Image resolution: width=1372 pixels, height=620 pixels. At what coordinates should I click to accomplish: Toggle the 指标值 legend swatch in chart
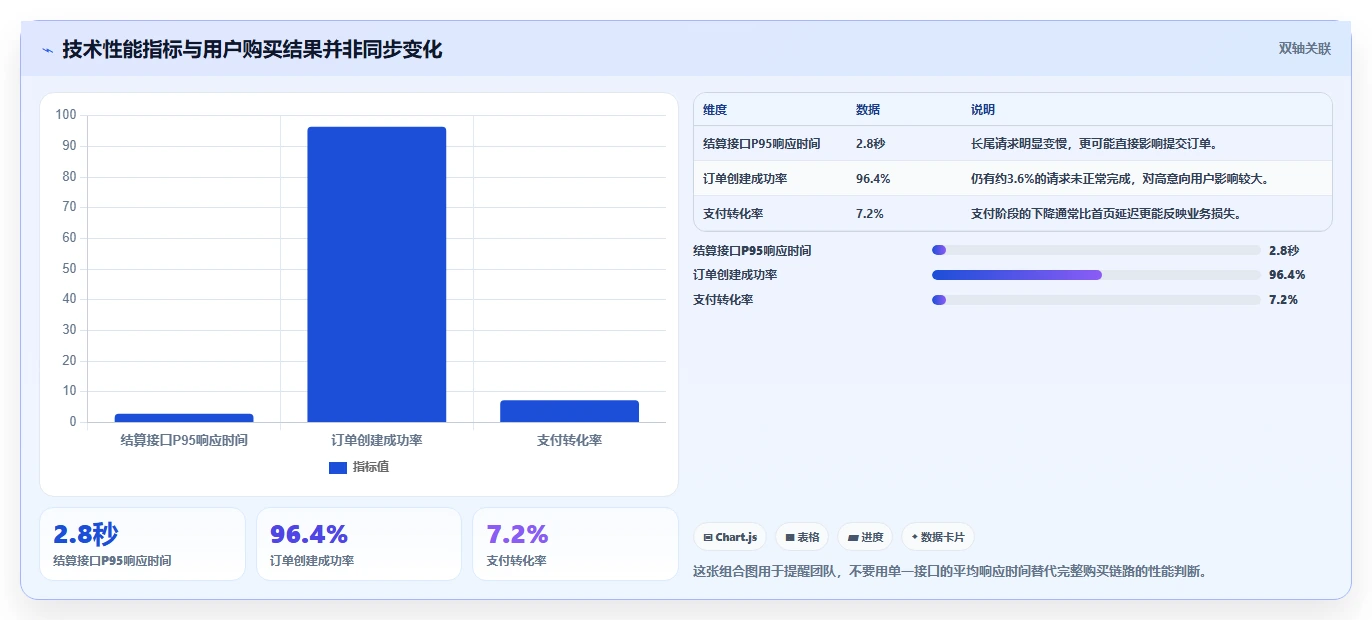pos(338,467)
